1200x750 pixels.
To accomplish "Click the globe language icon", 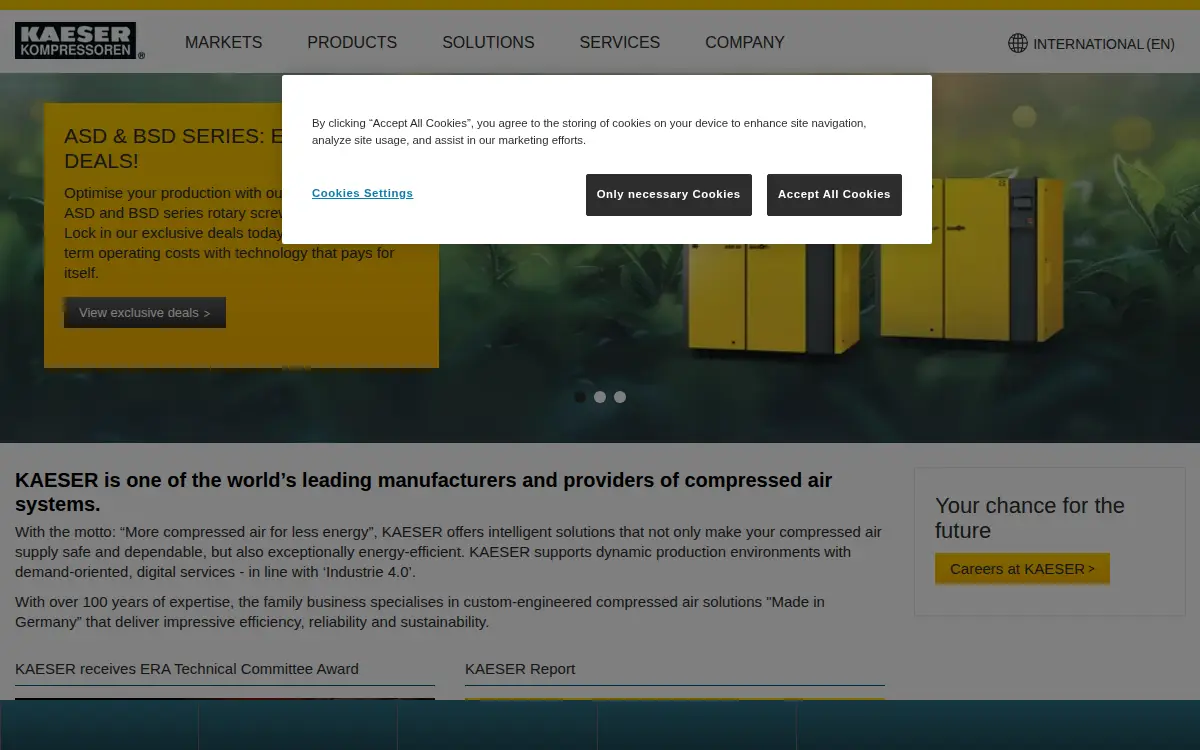I will click(x=1018, y=43).
